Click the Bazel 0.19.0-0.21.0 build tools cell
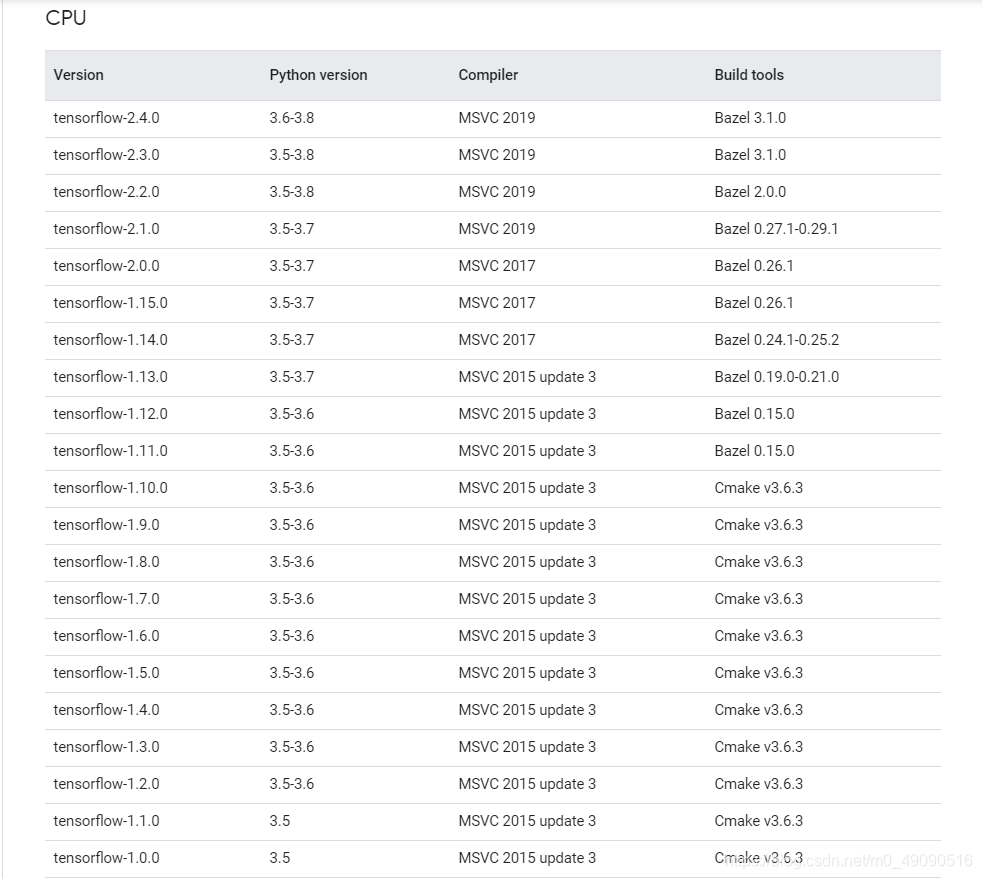 click(x=777, y=376)
